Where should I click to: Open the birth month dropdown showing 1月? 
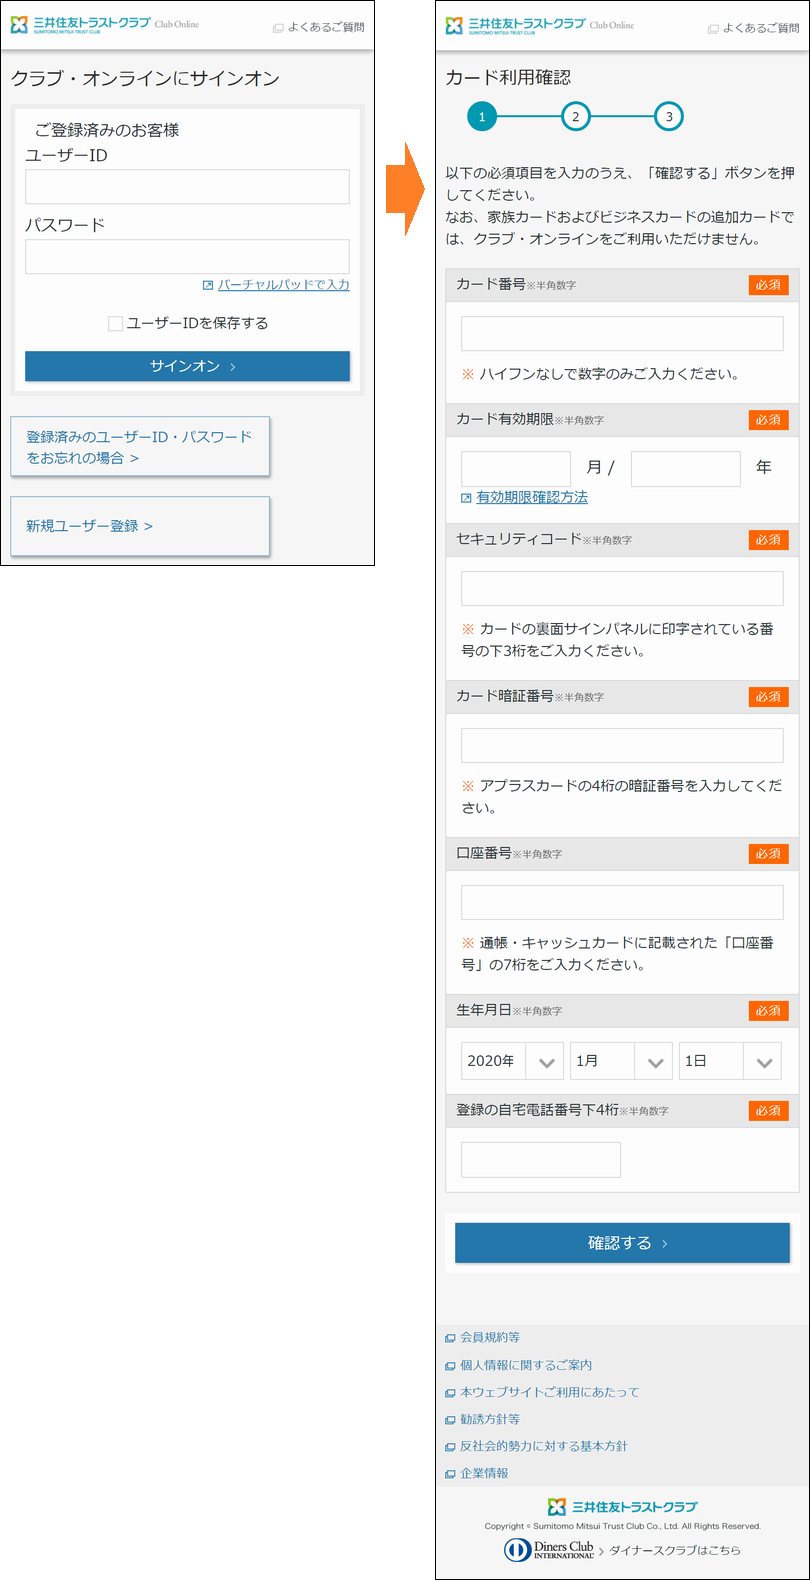(x=620, y=1061)
